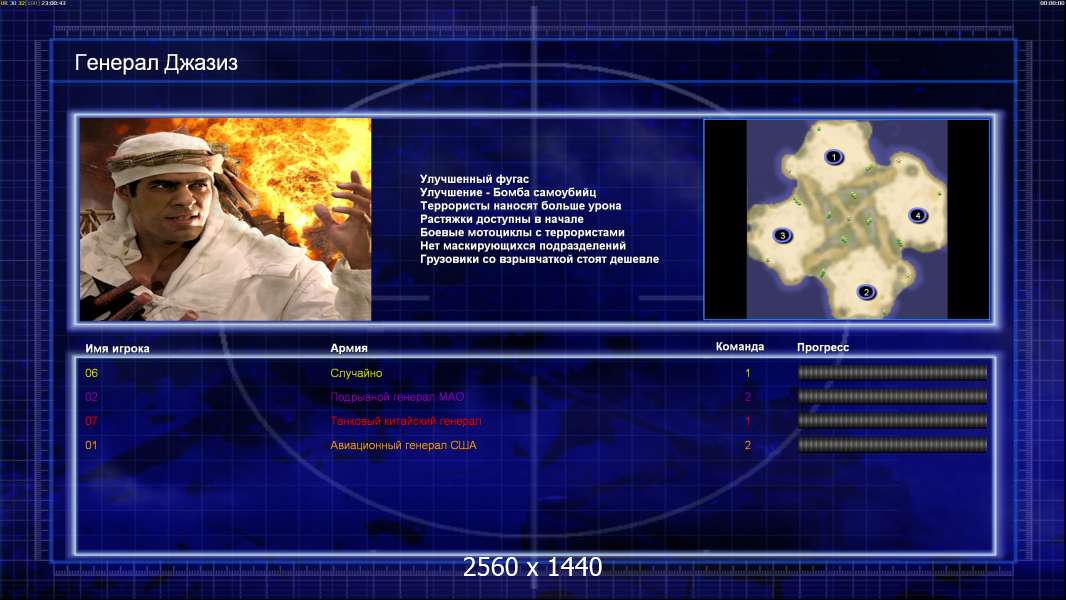Click the Армия column header
Screen dimensions: 1066x600
pyautogui.click(x=349, y=348)
